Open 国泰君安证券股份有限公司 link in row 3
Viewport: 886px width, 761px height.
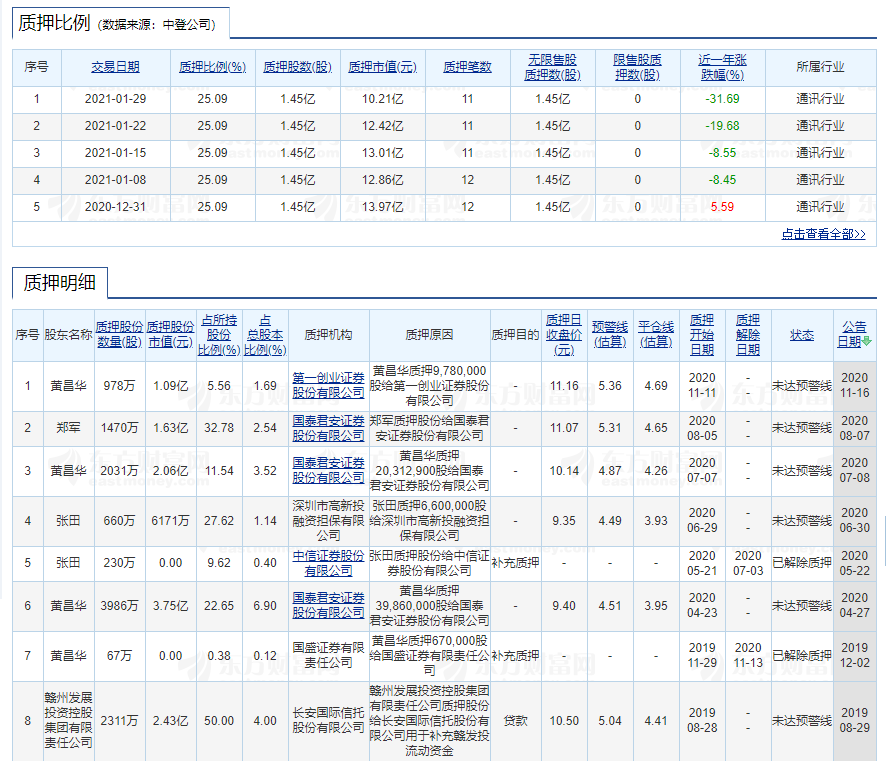pyautogui.click(x=328, y=470)
